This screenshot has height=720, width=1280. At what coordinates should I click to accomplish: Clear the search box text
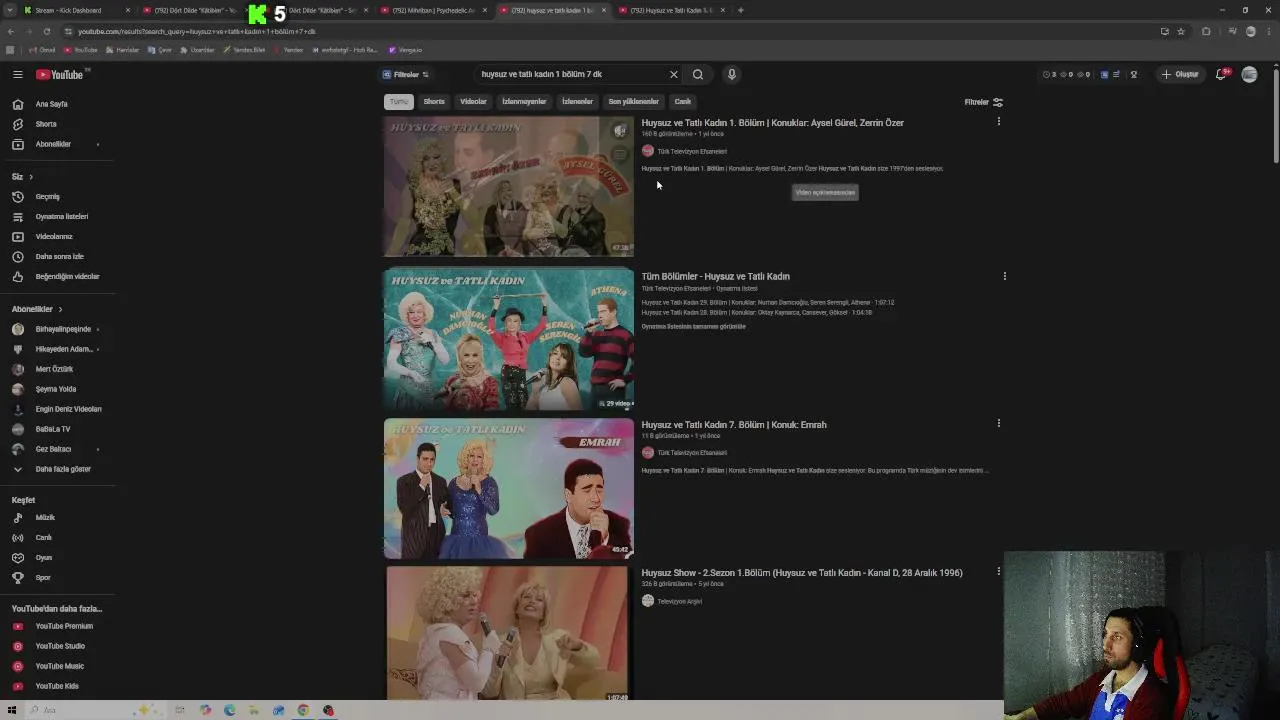(673, 74)
